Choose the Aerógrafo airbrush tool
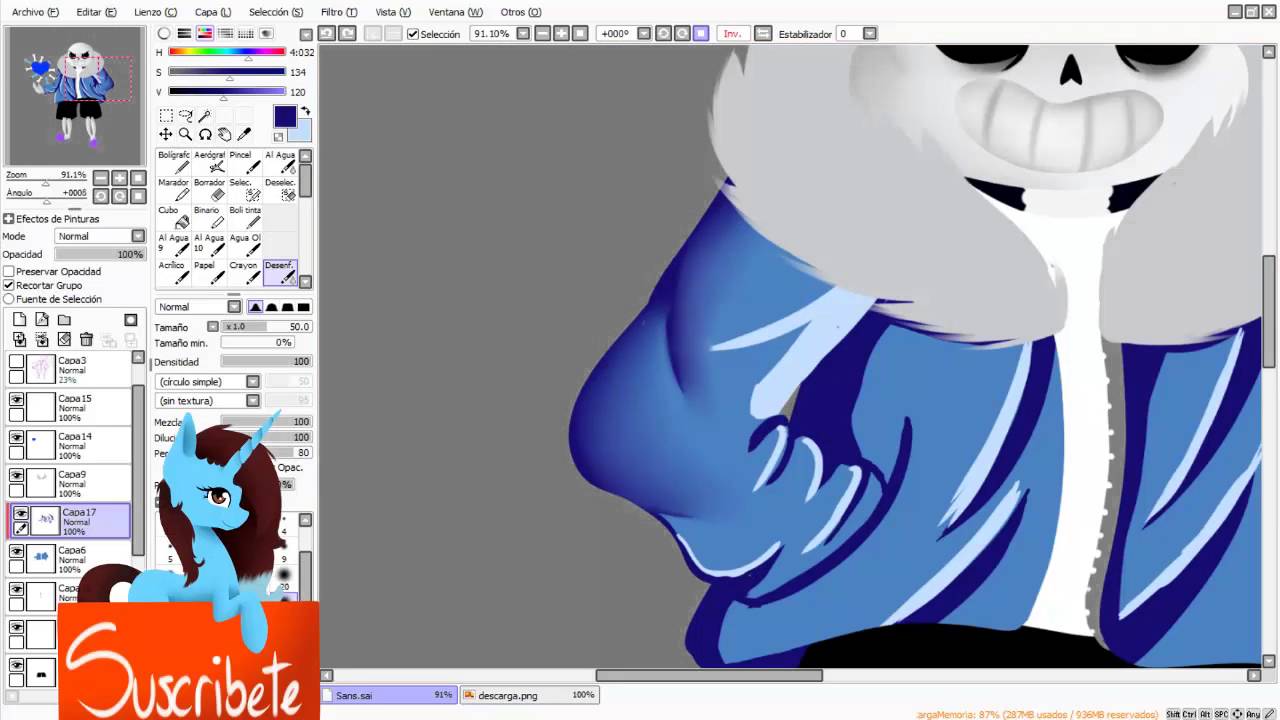 pos(210,162)
